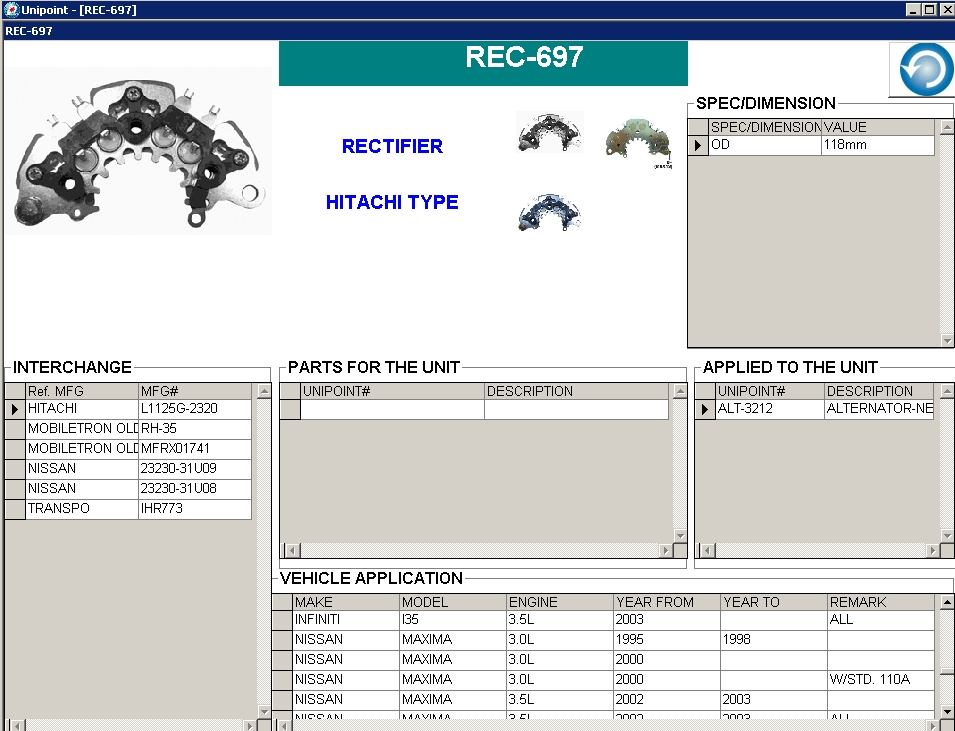
Task: Select the TRANSPO IHR773 interchange row
Action: [82, 509]
